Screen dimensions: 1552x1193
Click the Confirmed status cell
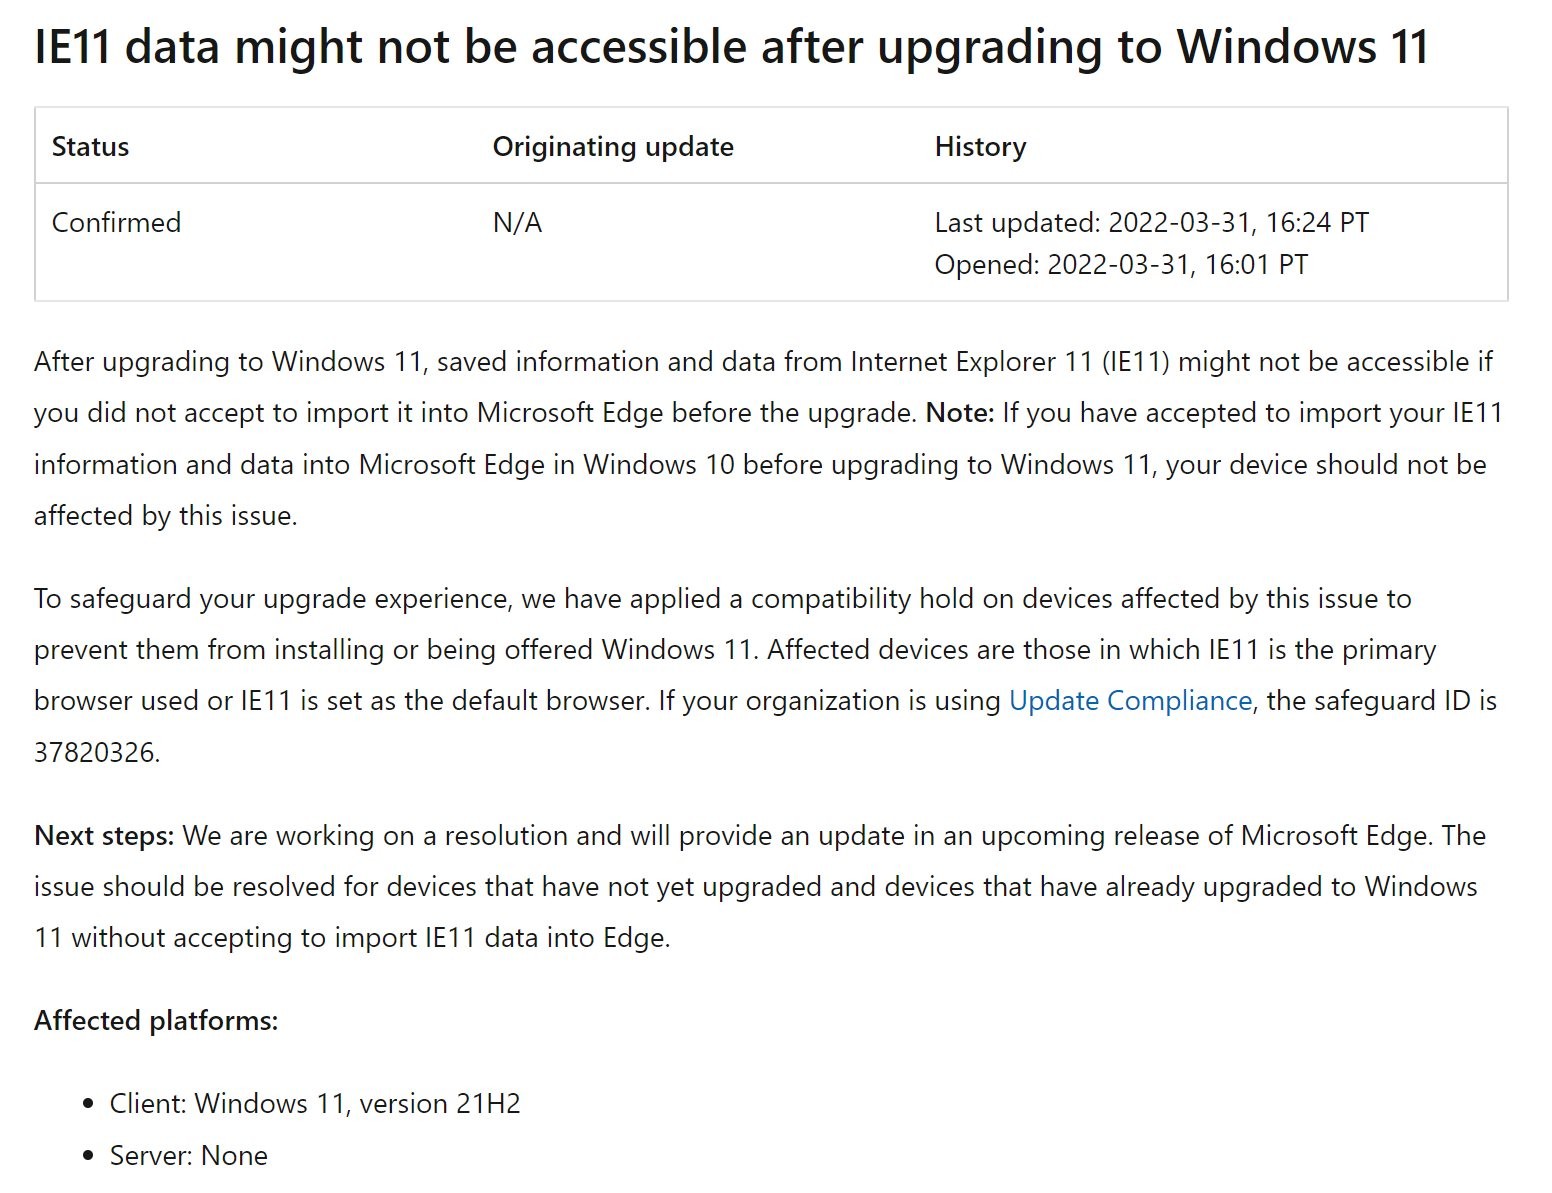116,222
